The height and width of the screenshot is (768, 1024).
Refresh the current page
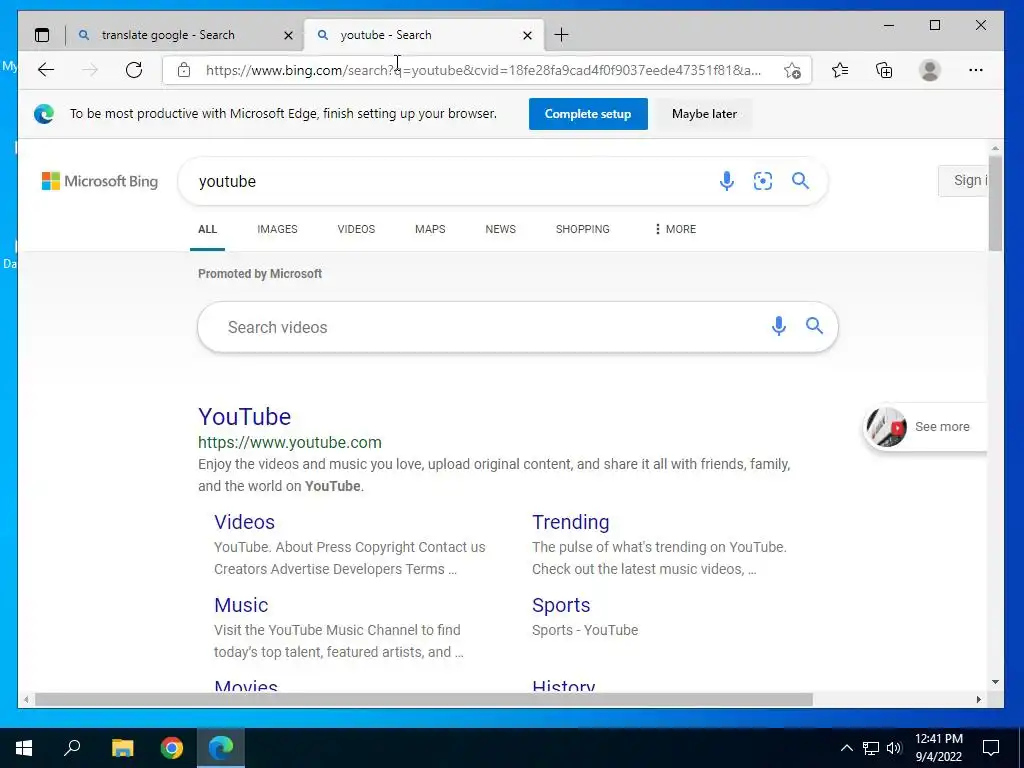point(134,70)
